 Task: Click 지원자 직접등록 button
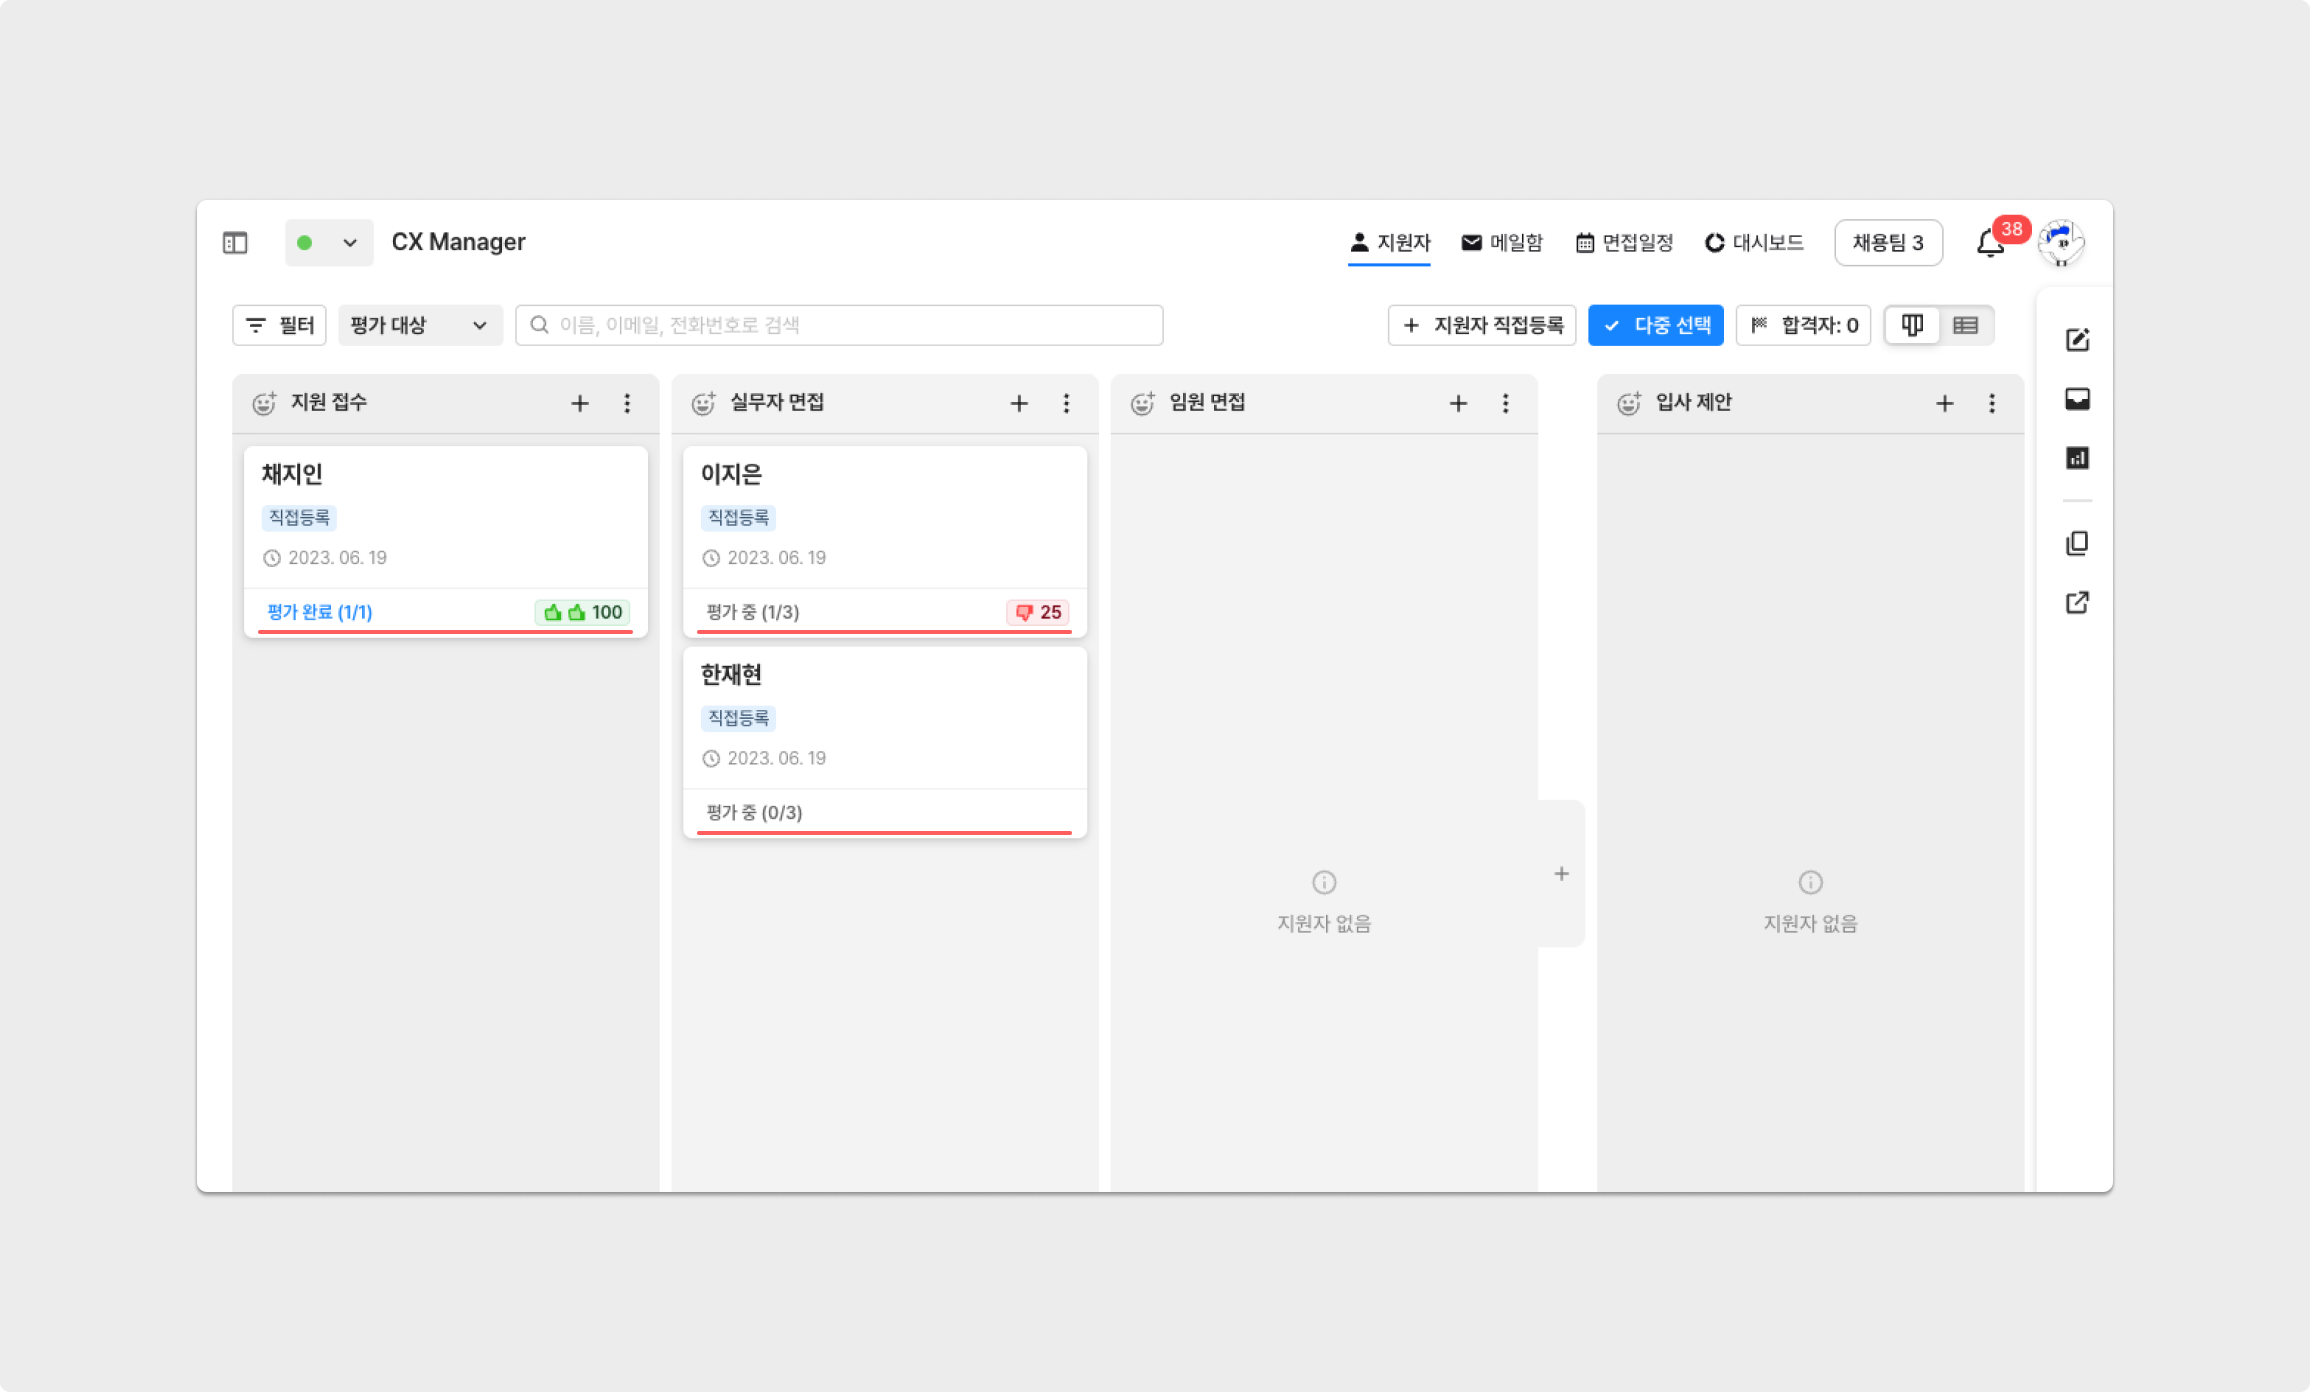coord(1482,325)
